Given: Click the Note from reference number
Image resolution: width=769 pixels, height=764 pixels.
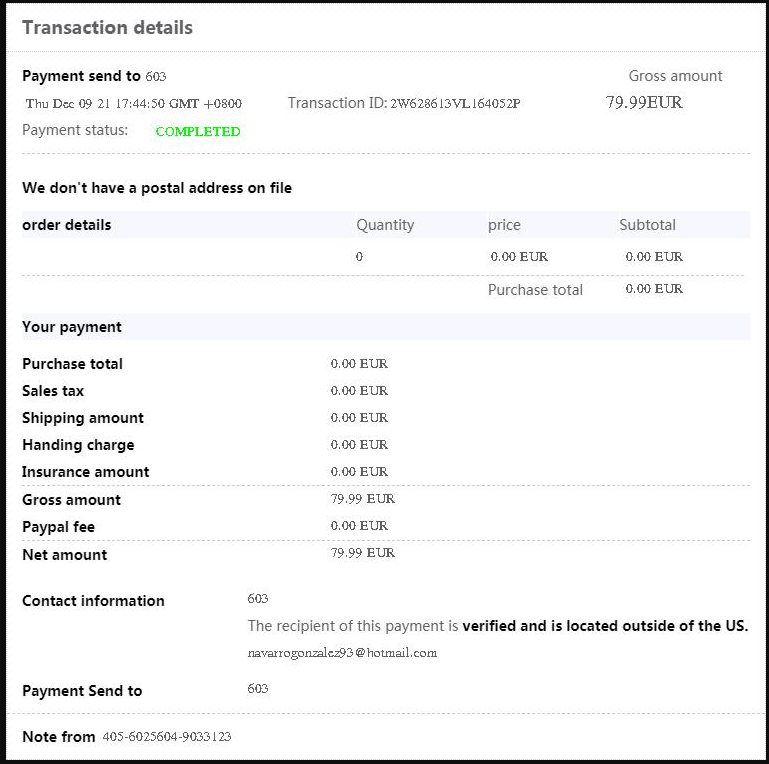Looking at the screenshot, I should click(x=166, y=737).
